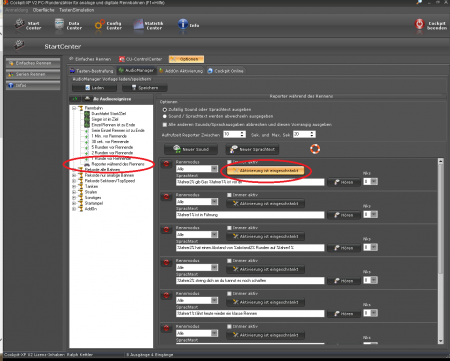Delete the 'gib Gas' entry via its red icon
This screenshot has width=450, height=361.
point(166,164)
